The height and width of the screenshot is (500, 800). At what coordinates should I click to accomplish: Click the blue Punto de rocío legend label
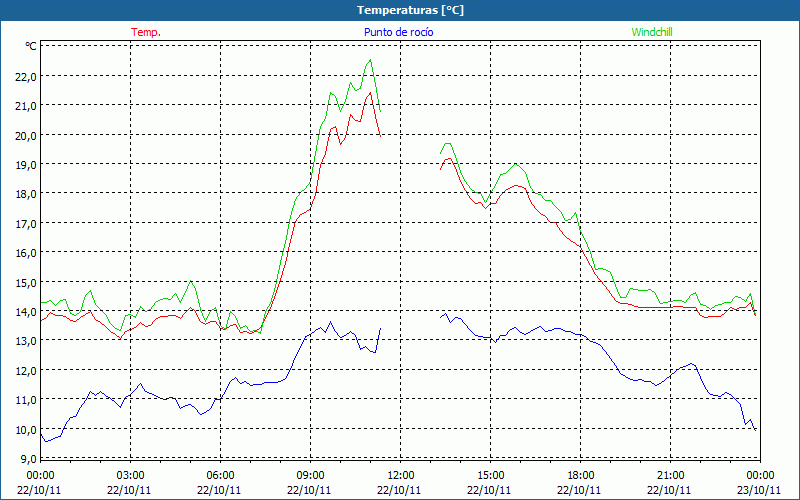[x=398, y=32]
